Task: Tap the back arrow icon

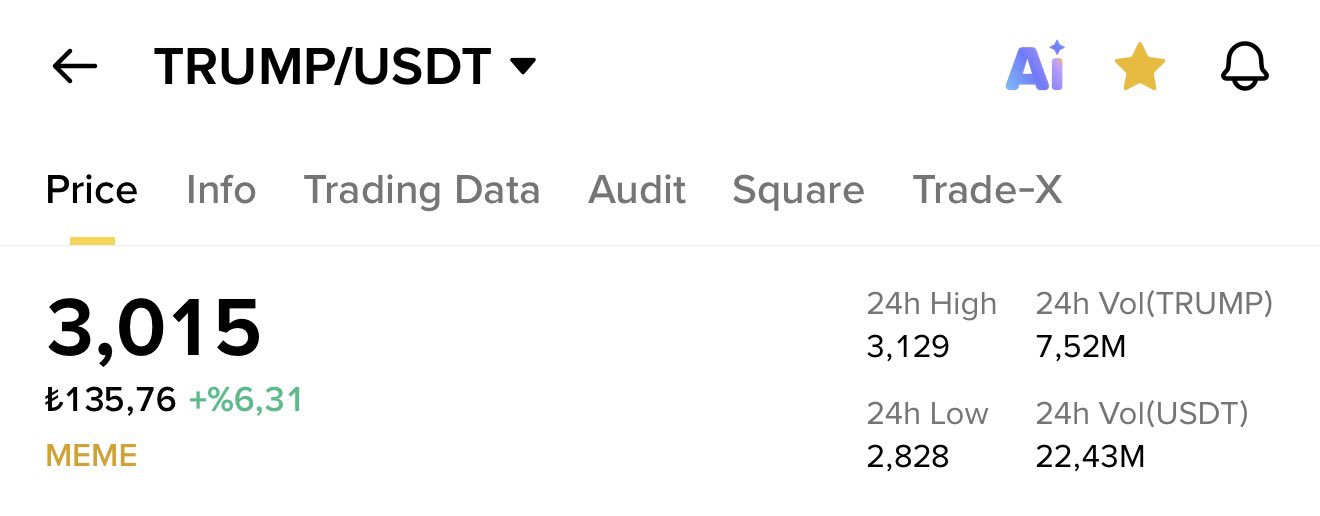Action: click(x=74, y=67)
